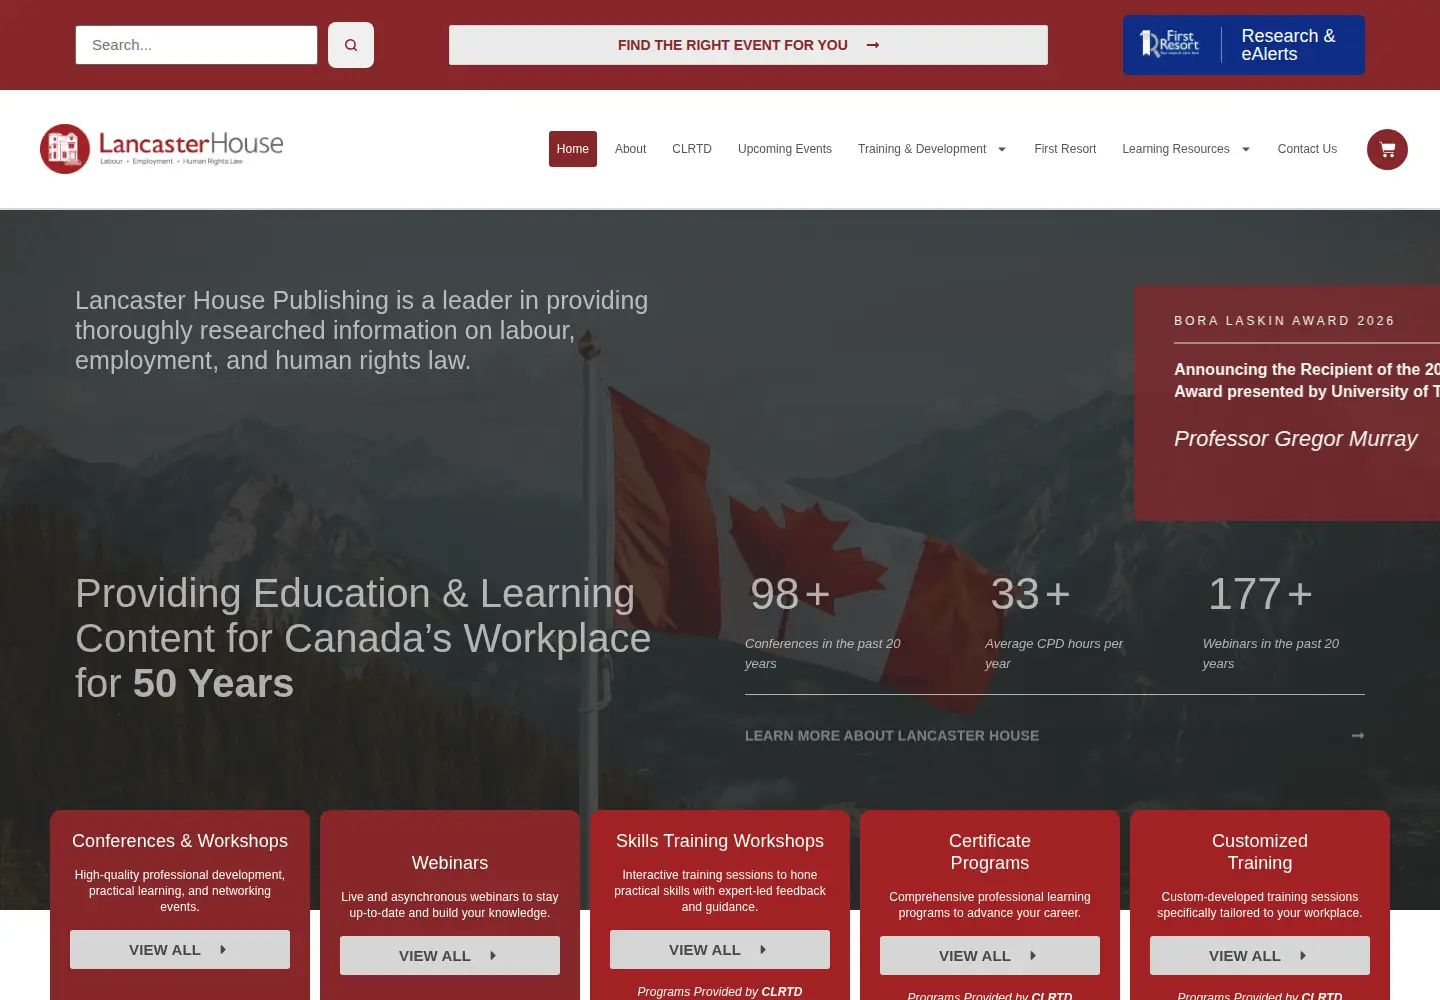Screen dimensions: 1440x1000
Task: Click the 98+ conferences statistic
Action: [790, 595]
